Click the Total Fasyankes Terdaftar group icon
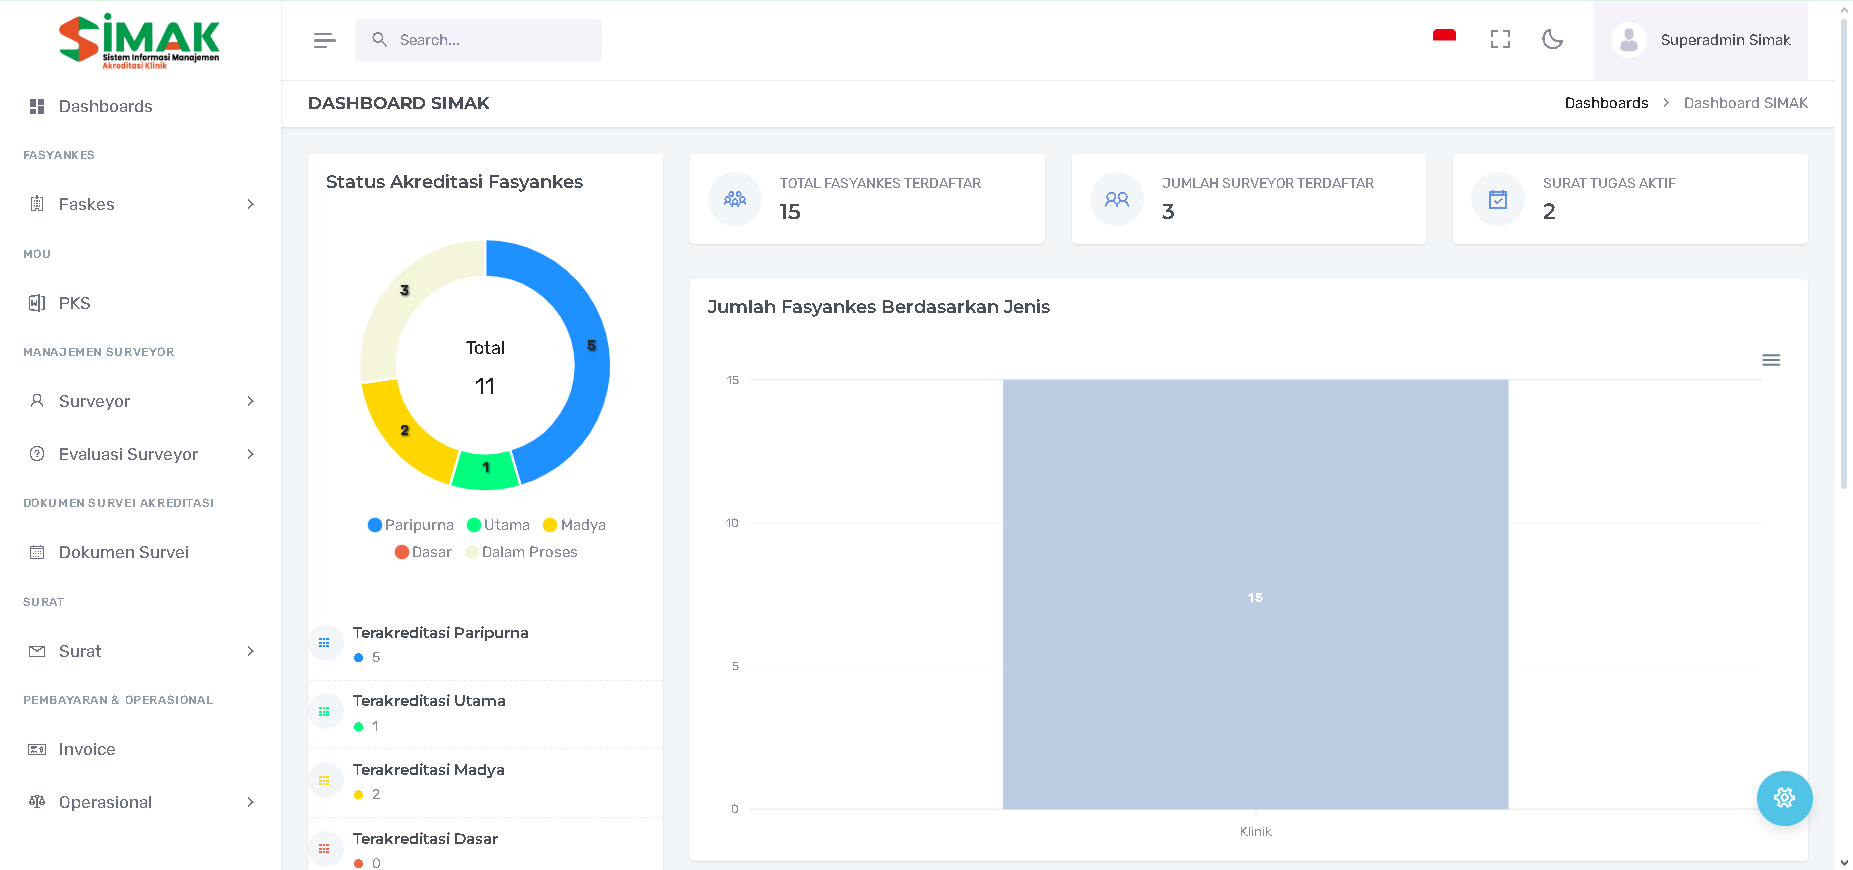Viewport: 1853px width, 870px height. [735, 199]
